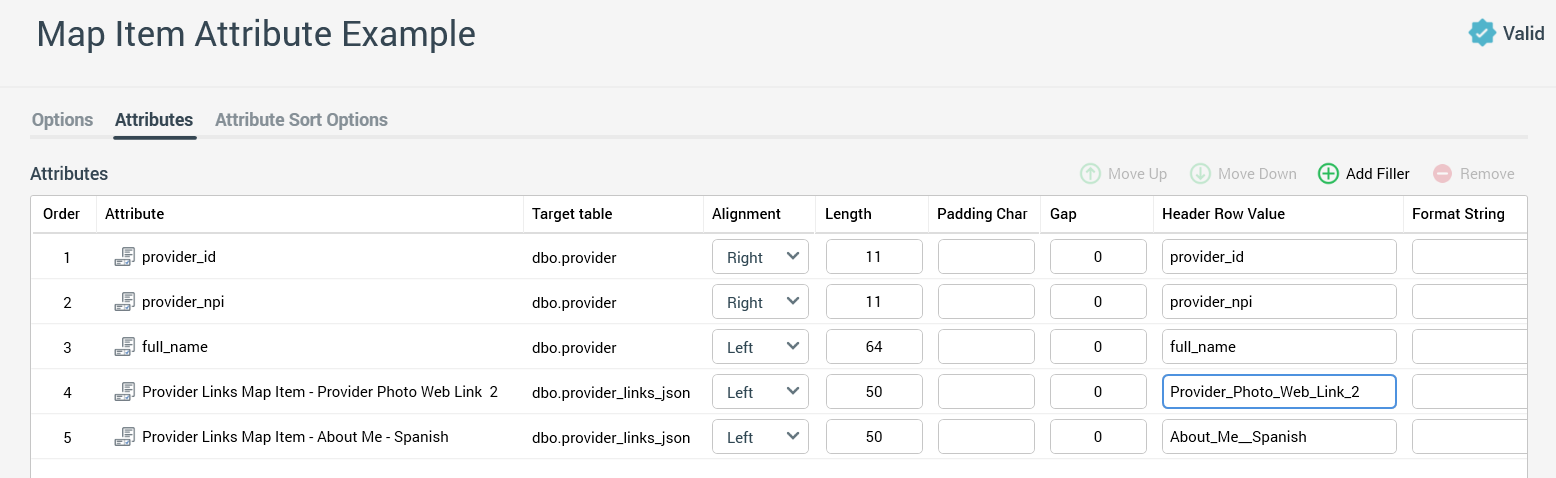1556x478 pixels.
Task: Click the Length field for provider_npi
Action: click(874, 302)
